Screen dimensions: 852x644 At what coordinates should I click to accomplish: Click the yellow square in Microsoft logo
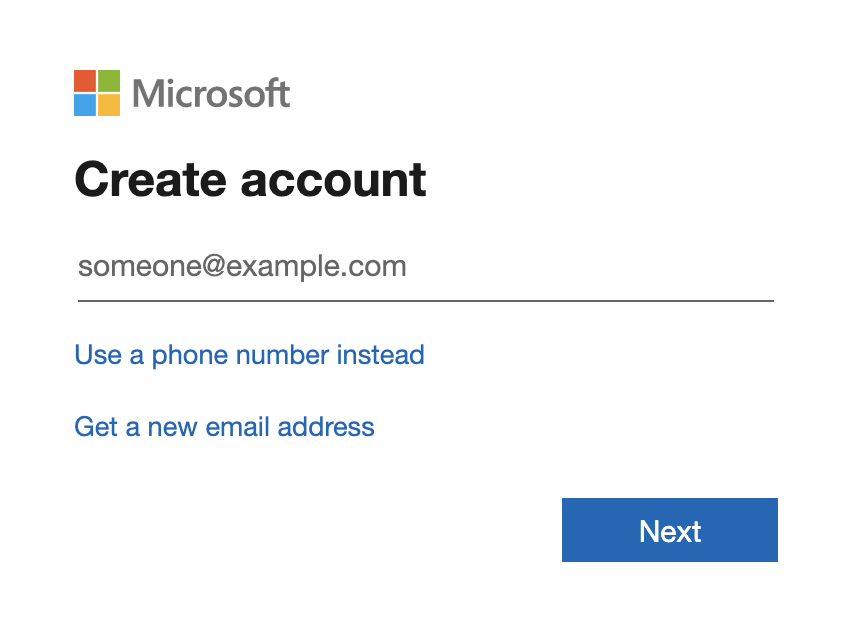click(x=109, y=105)
